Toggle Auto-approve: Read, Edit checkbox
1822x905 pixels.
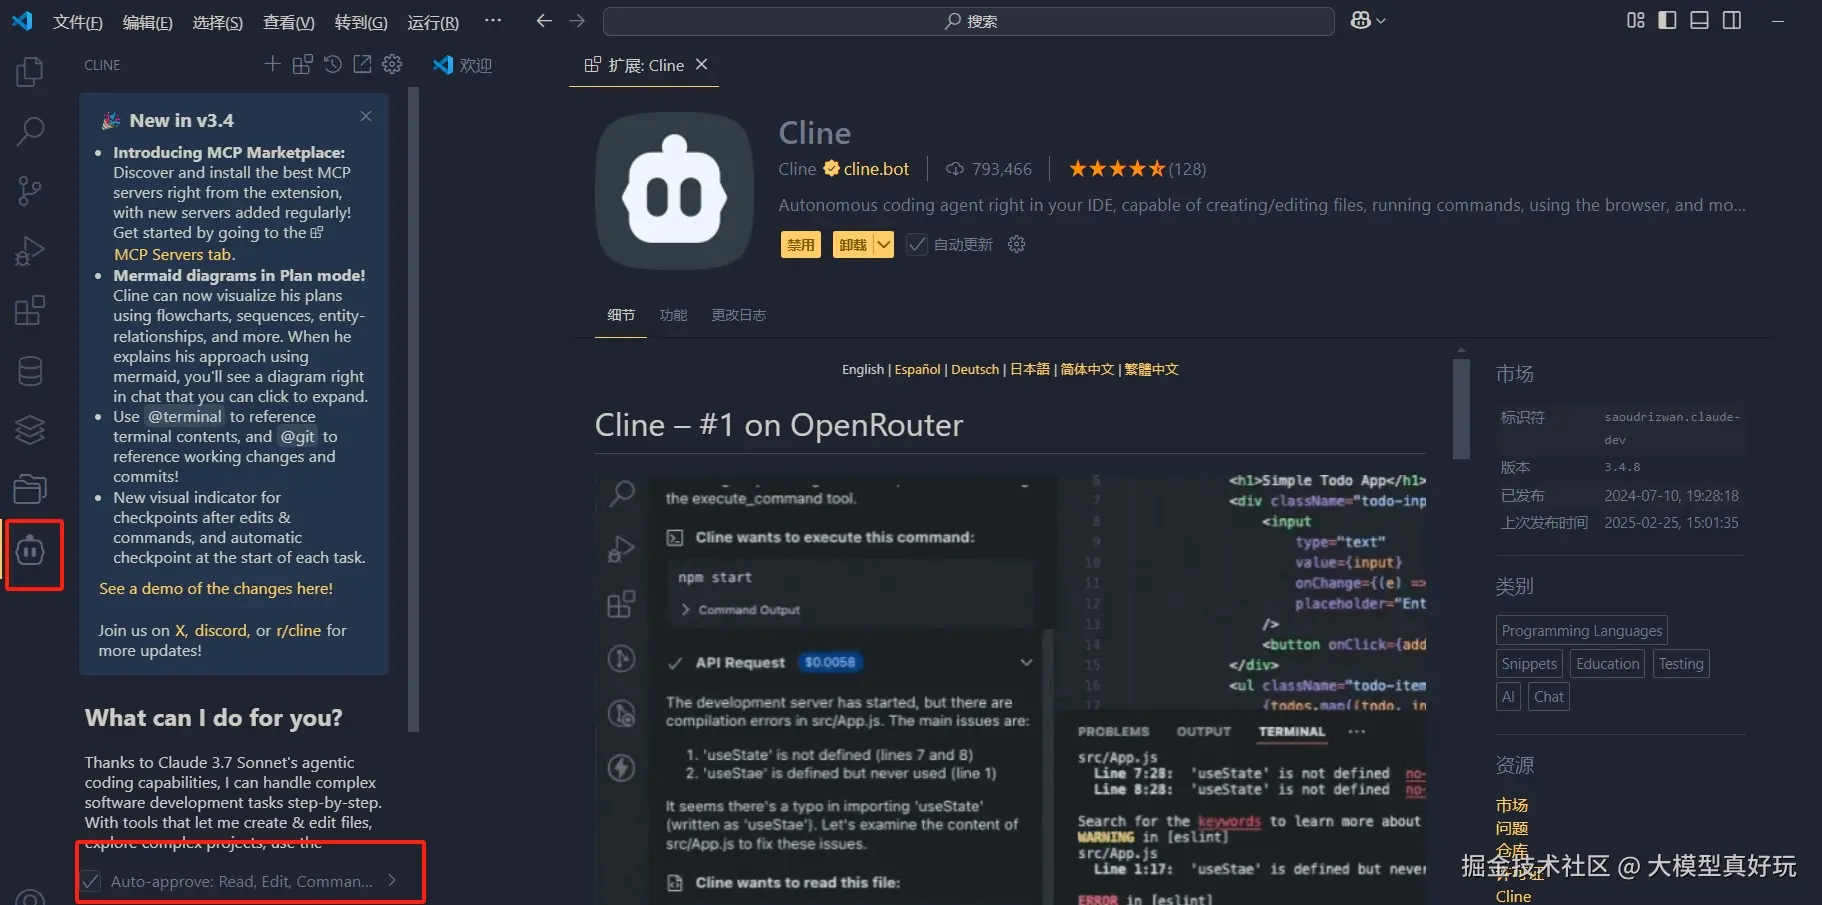tap(91, 881)
